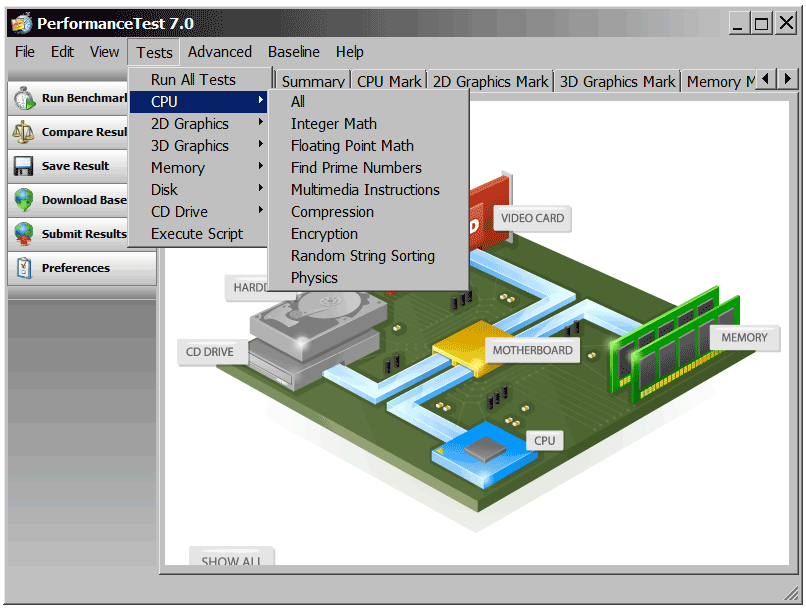Click the scales Compare Results icon
The width and height of the screenshot is (806, 610).
[x=24, y=132]
